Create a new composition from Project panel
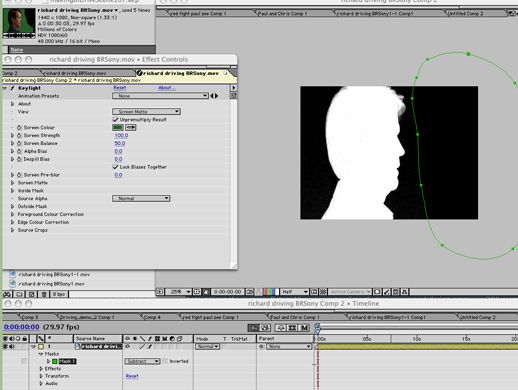Image resolution: width=518 pixels, height=390 pixels. [32, 294]
